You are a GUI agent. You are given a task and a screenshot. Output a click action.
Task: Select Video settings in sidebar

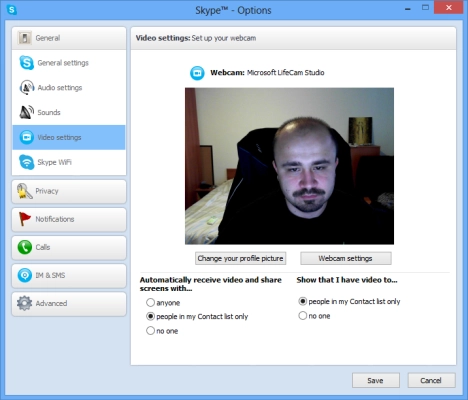[x=69, y=137]
